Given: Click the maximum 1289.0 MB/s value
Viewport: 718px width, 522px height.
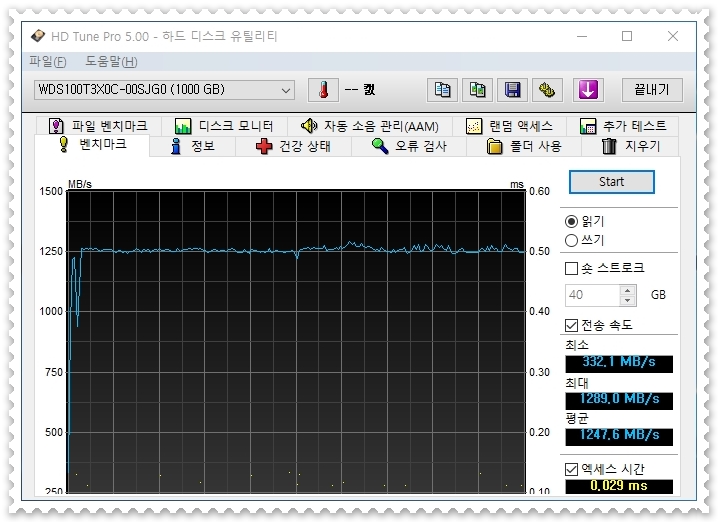Looking at the screenshot, I should pyautogui.click(x=619, y=400).
